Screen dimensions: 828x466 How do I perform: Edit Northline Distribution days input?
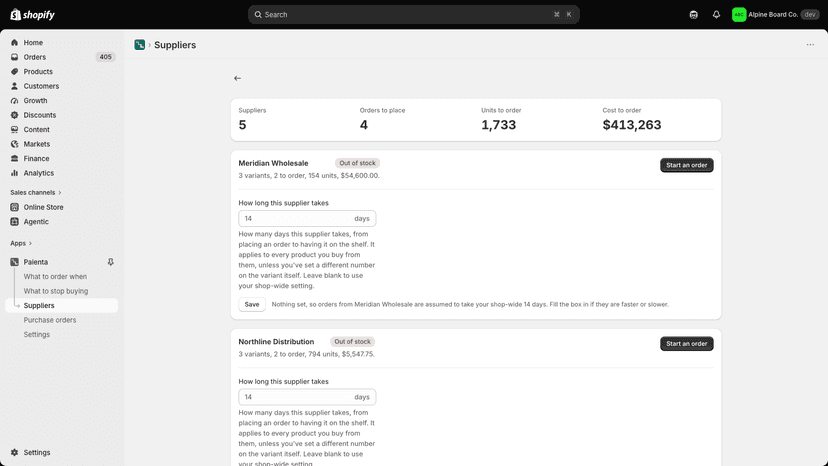pos(307,397)
